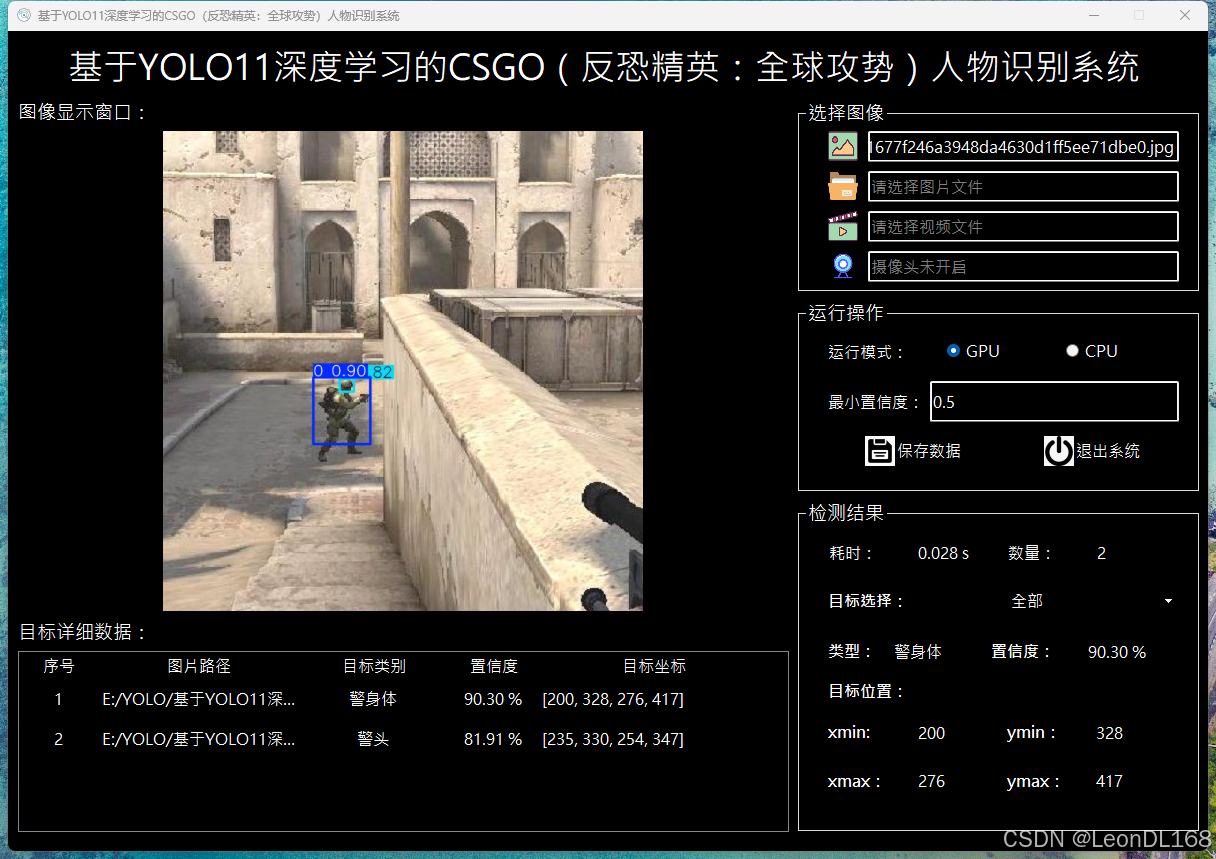Click the 目标坐标 column header
Viewport: 1216px width, 859px height.
point(654,666)
